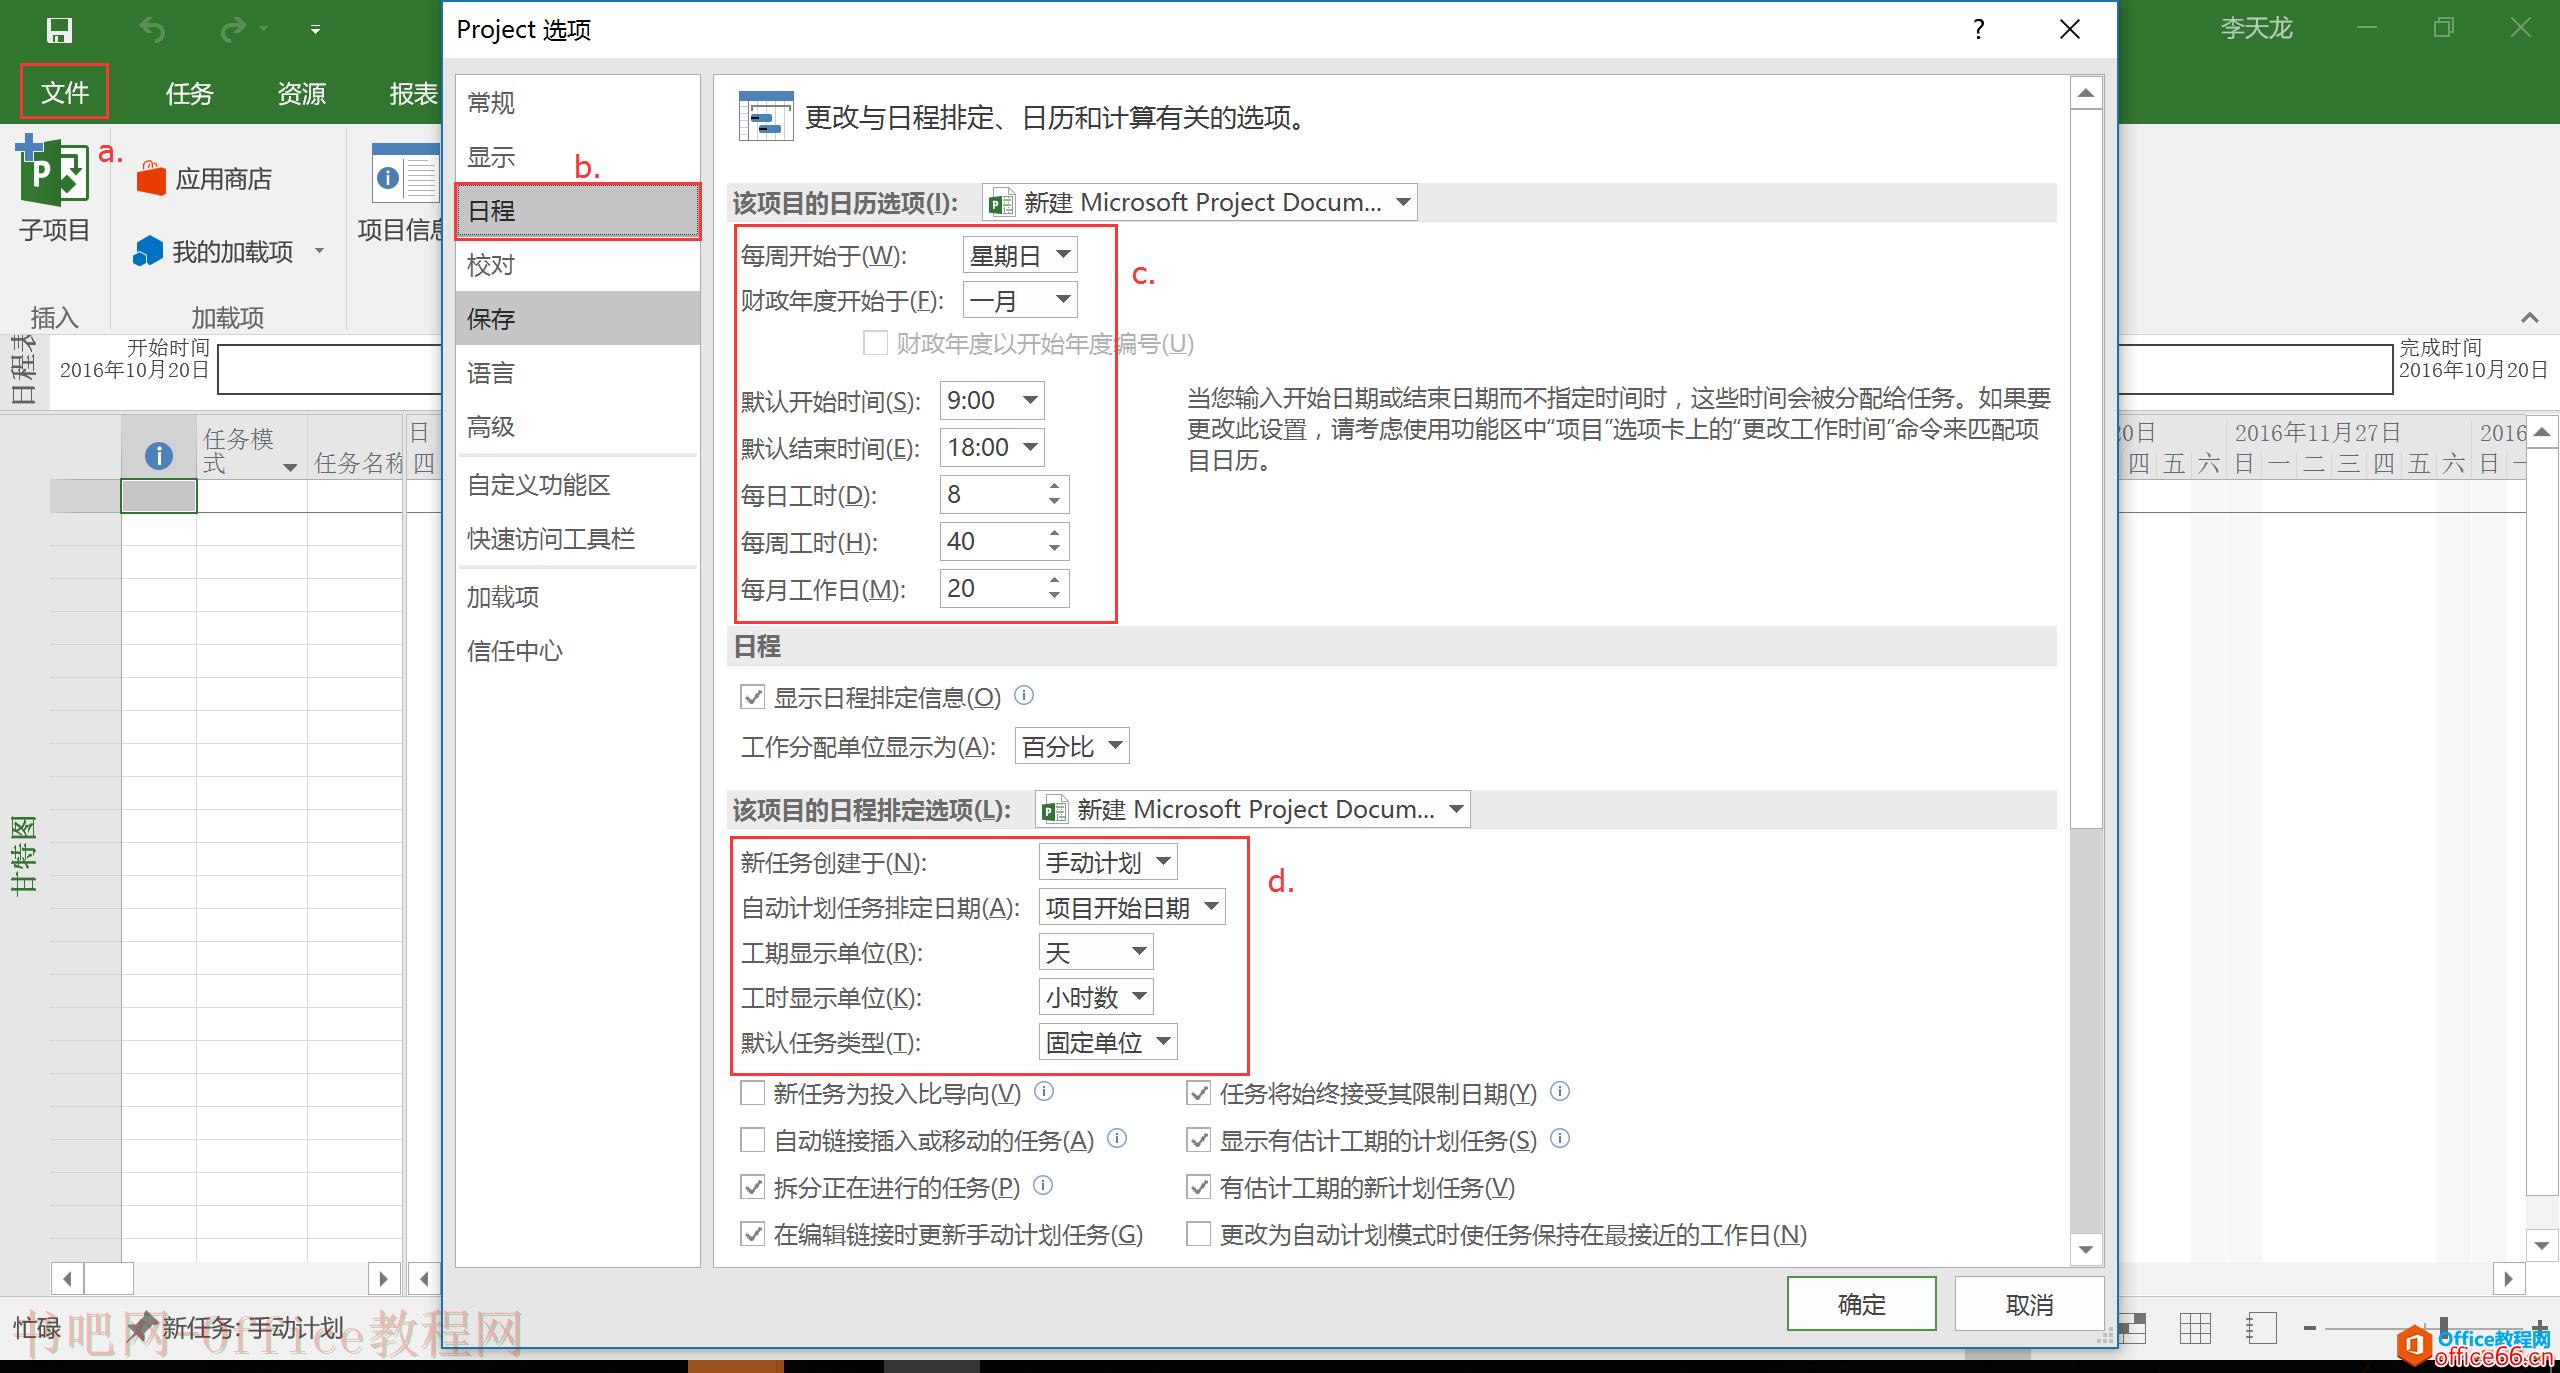Click the Save icon in quick access toolbar
The width and height of the screenshot is (2560, 1373).
59,30
